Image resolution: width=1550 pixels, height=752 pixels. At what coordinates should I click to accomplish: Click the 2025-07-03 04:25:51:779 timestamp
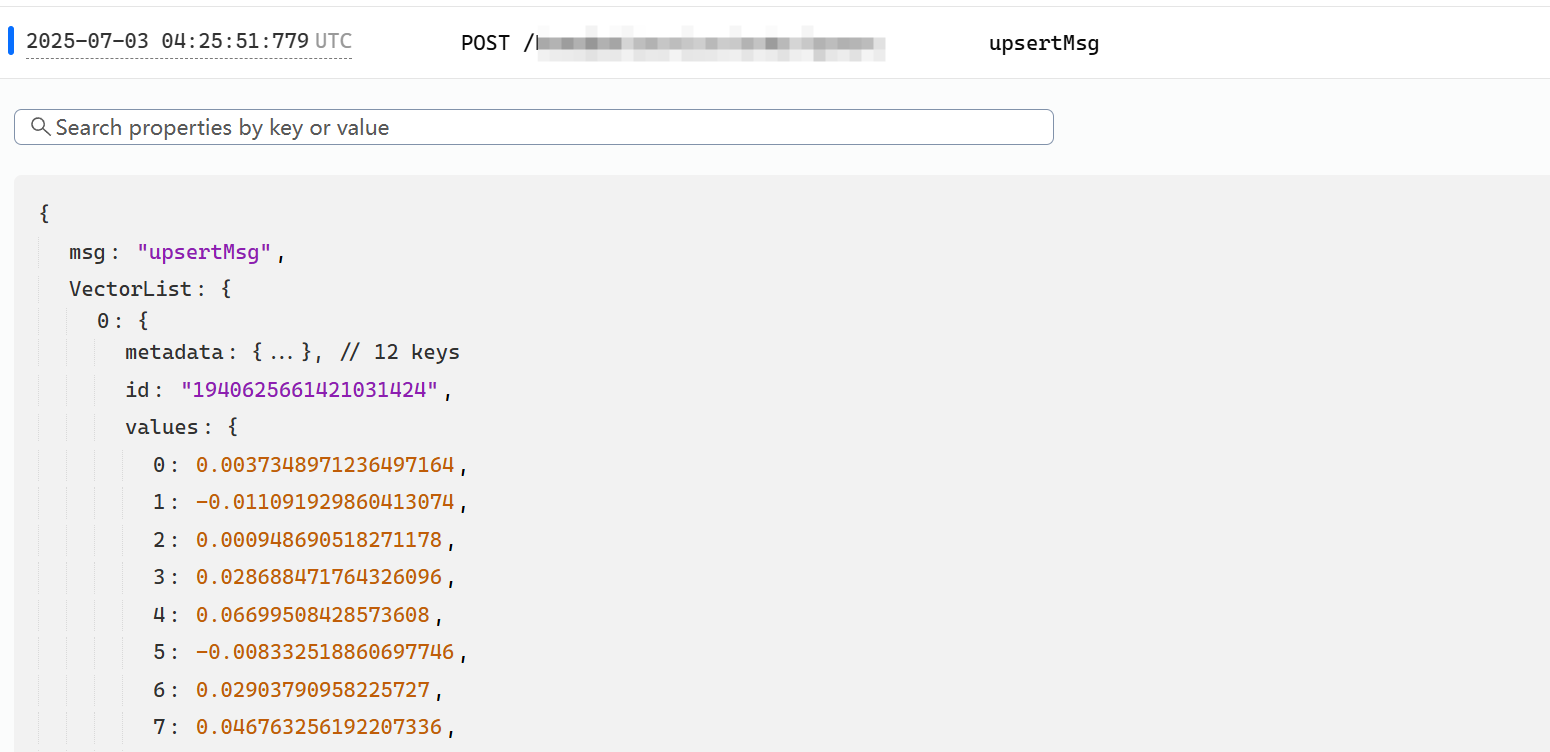click(167, 41)
